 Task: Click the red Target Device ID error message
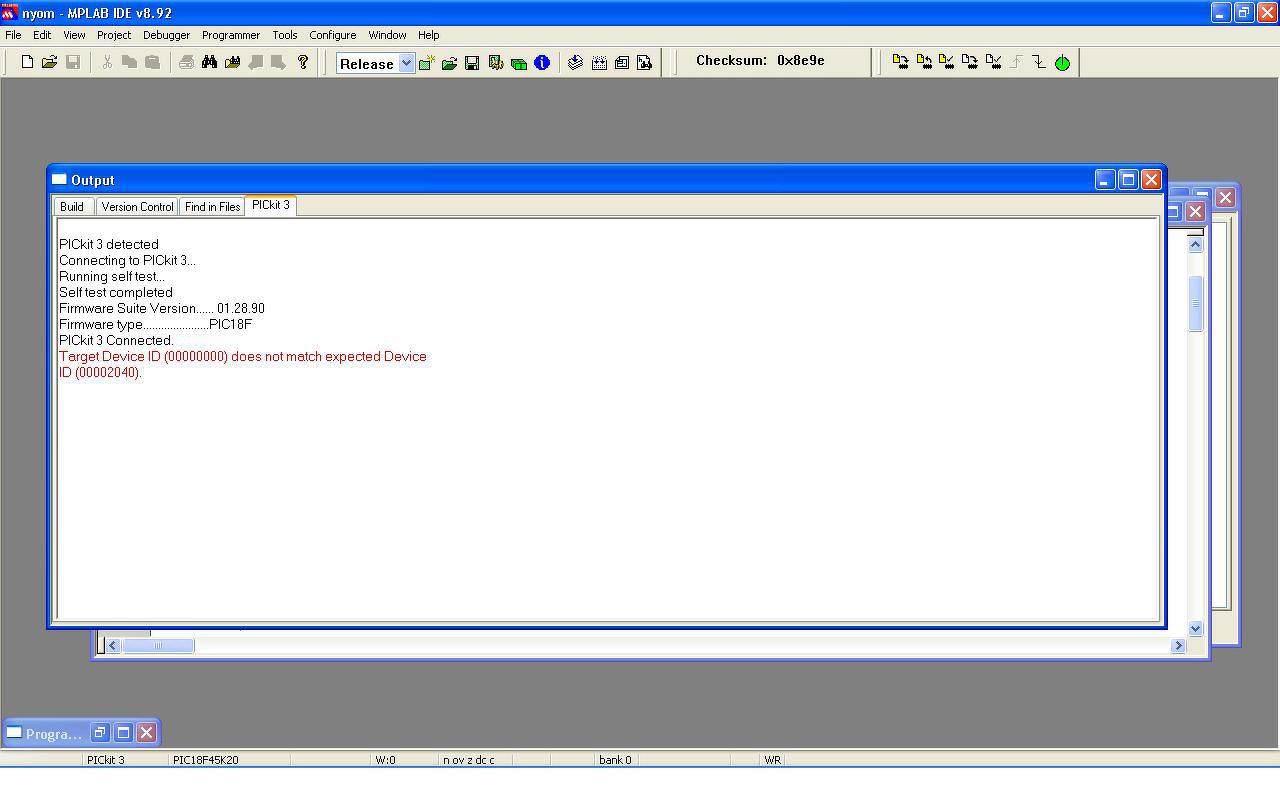click(x=243, y=364)
